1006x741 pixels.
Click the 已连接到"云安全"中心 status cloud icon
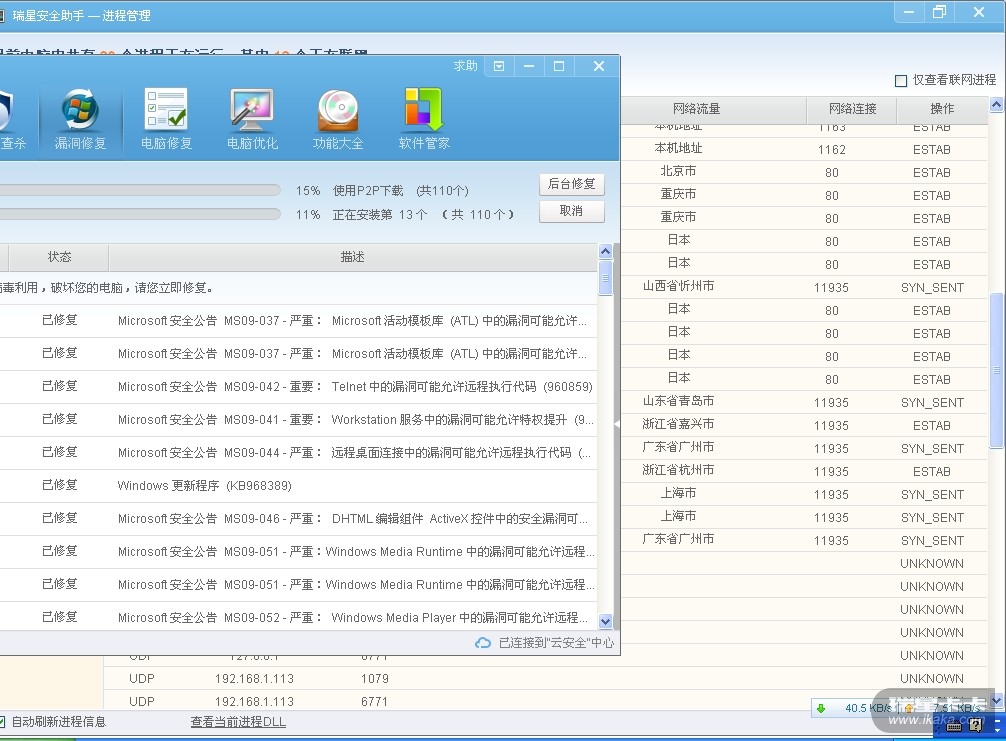(x=482, y=643)
